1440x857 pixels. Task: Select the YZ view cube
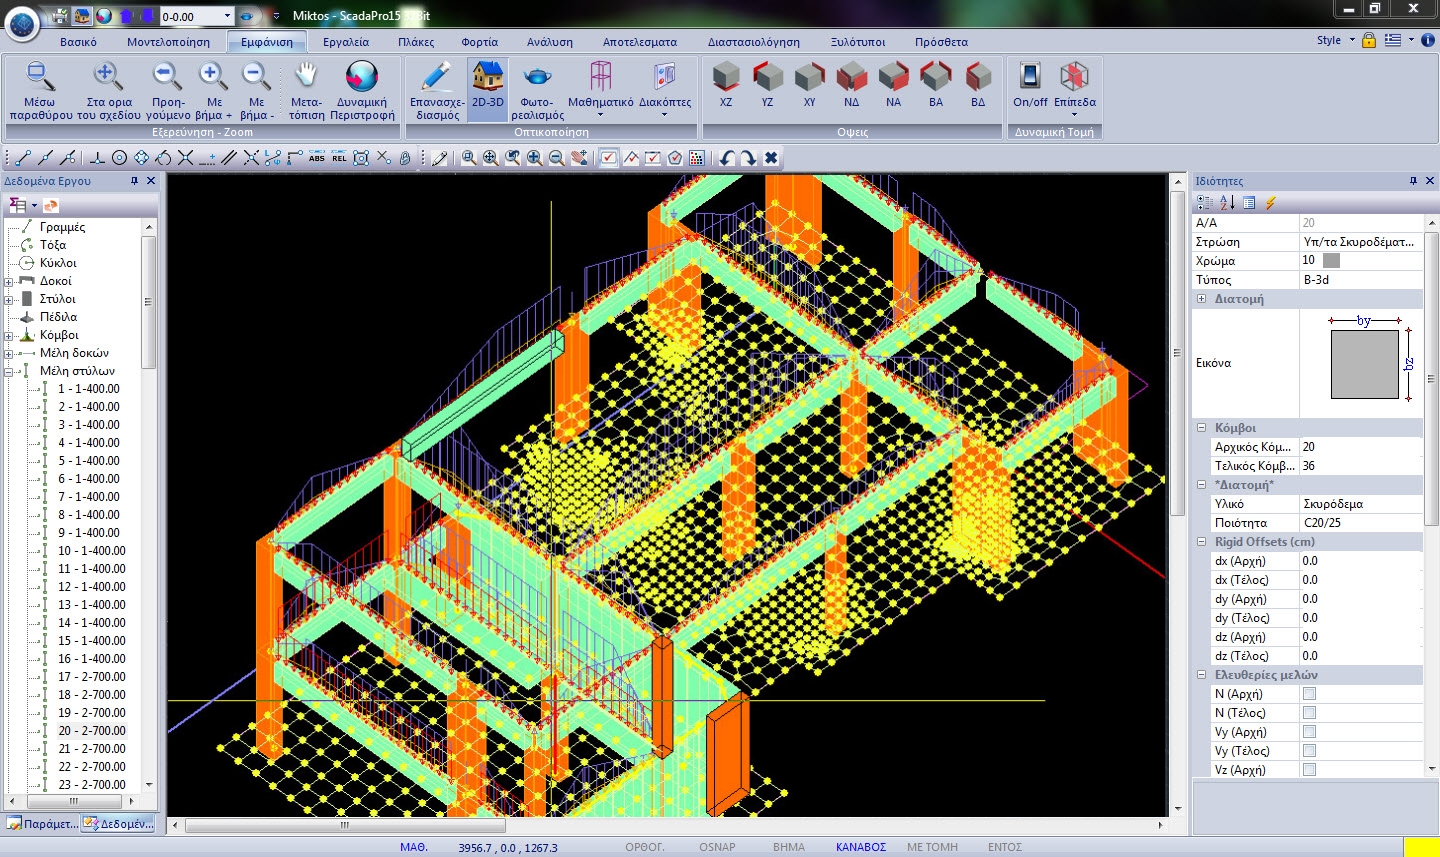[767, 77]
